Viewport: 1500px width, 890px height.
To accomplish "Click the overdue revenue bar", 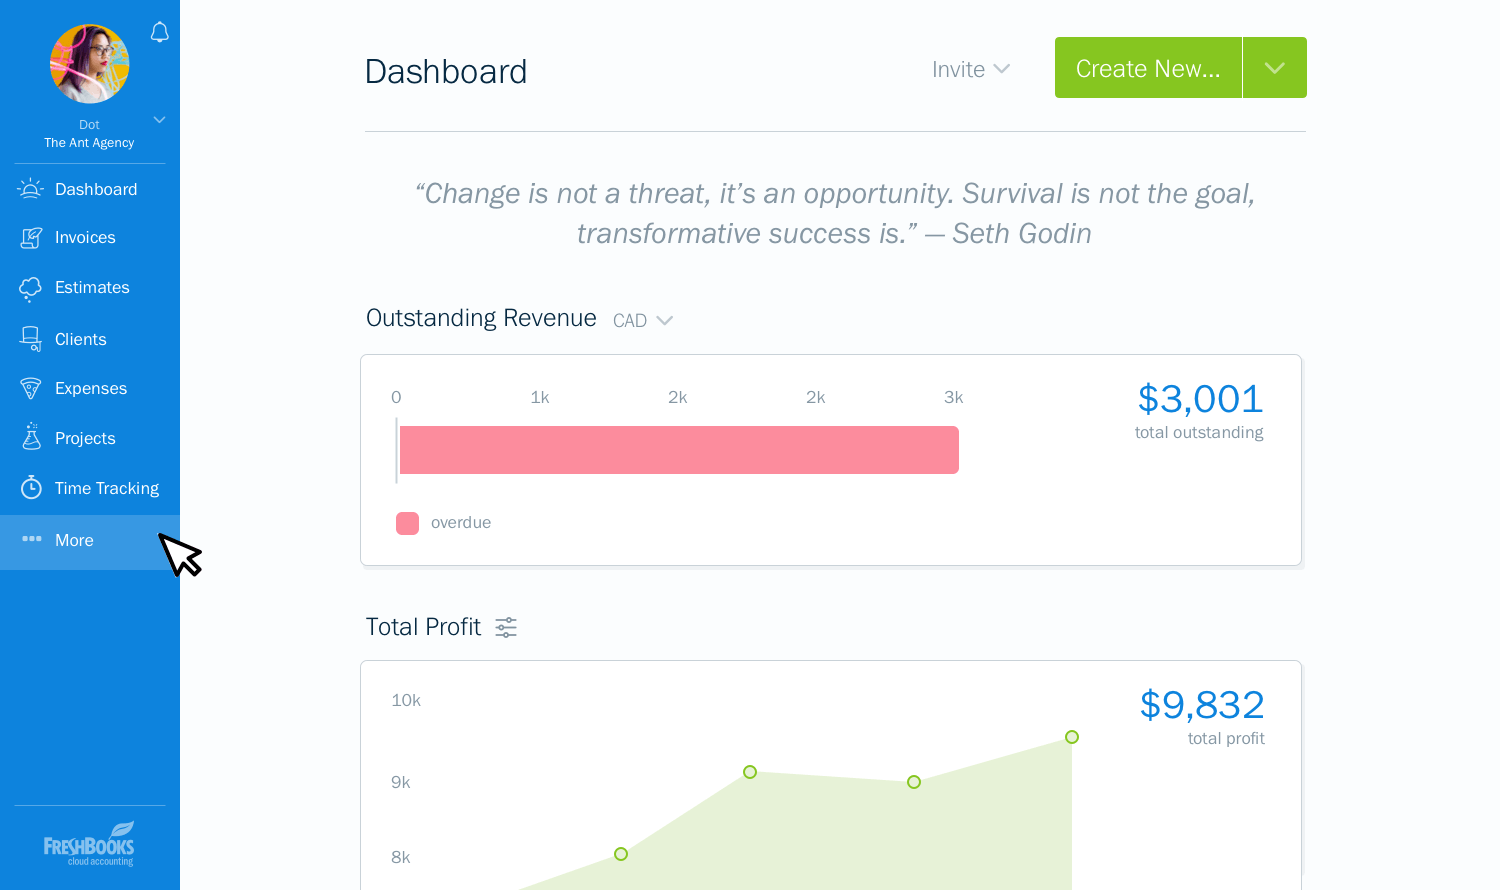I will point(679,450).
